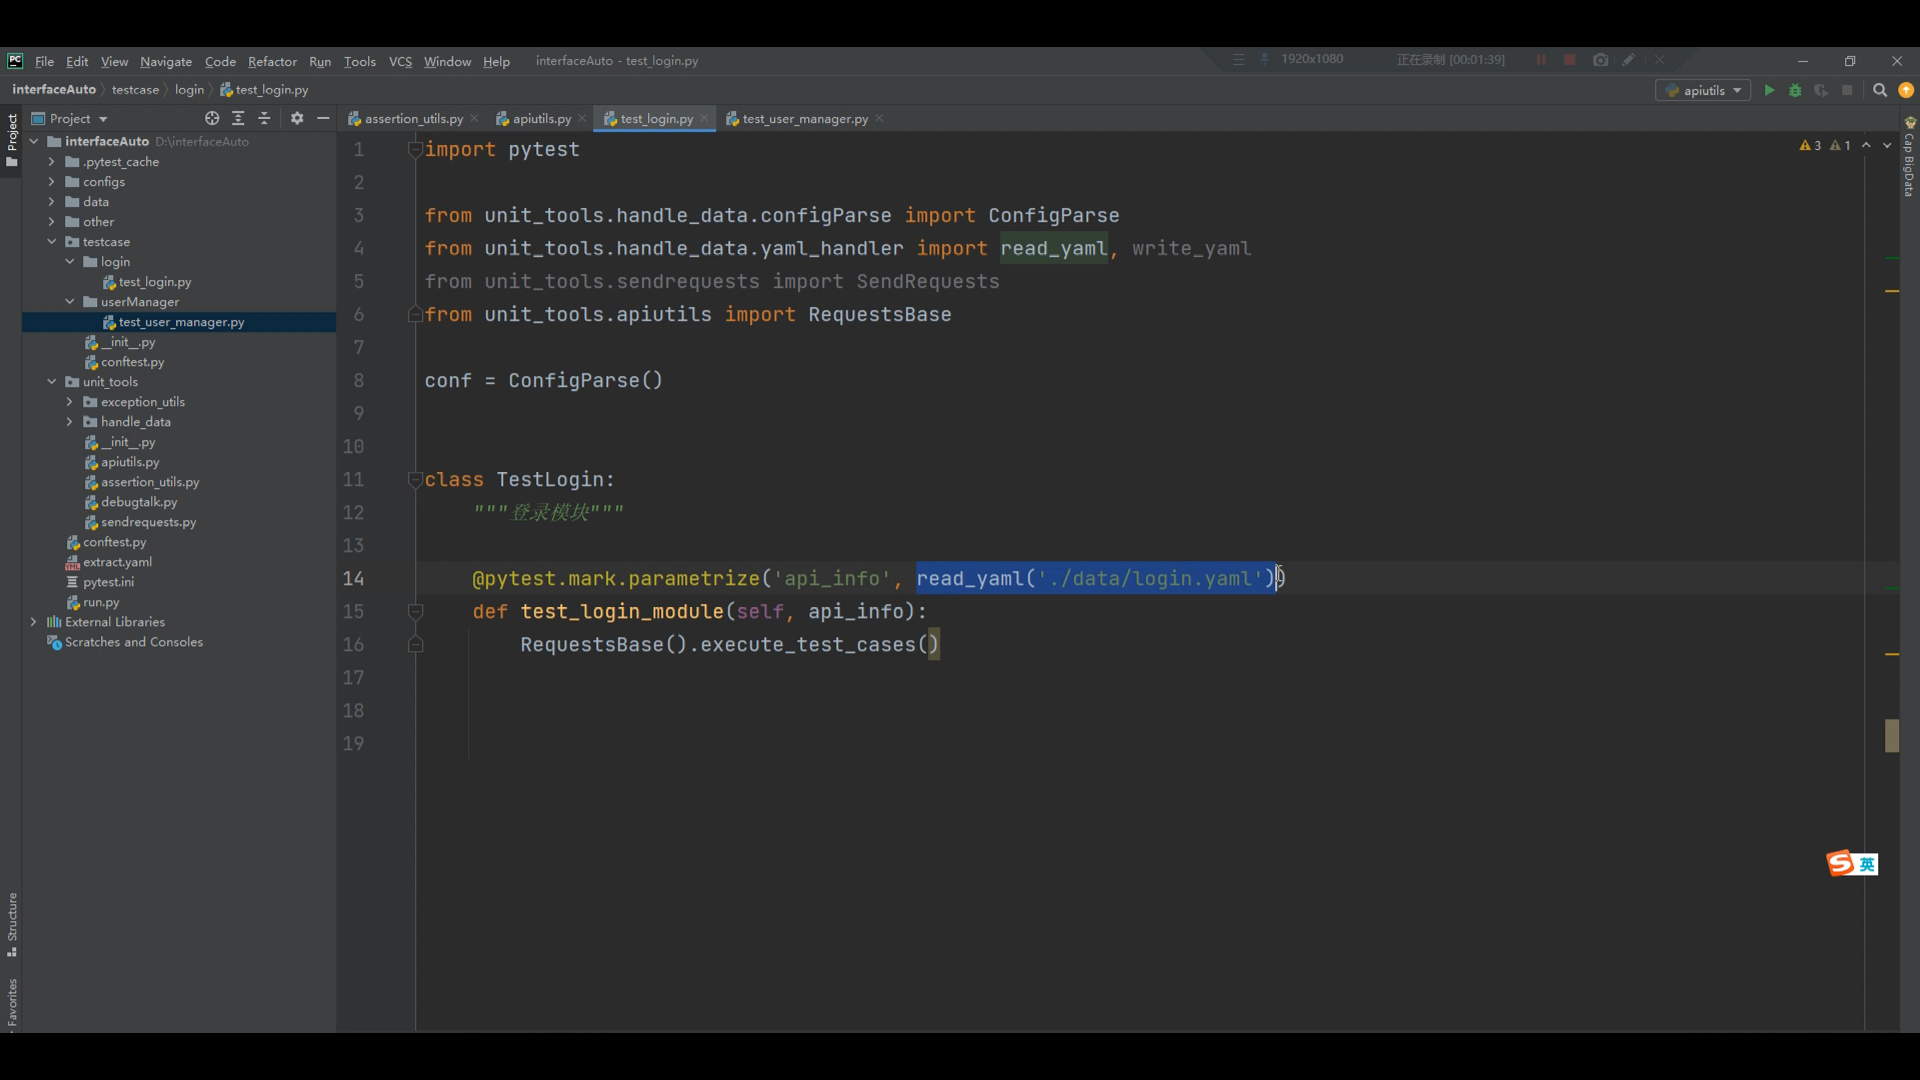Screen dimensions: 1920x1080
Task: Expand the handle_data folder
Action: click(70, 422)
